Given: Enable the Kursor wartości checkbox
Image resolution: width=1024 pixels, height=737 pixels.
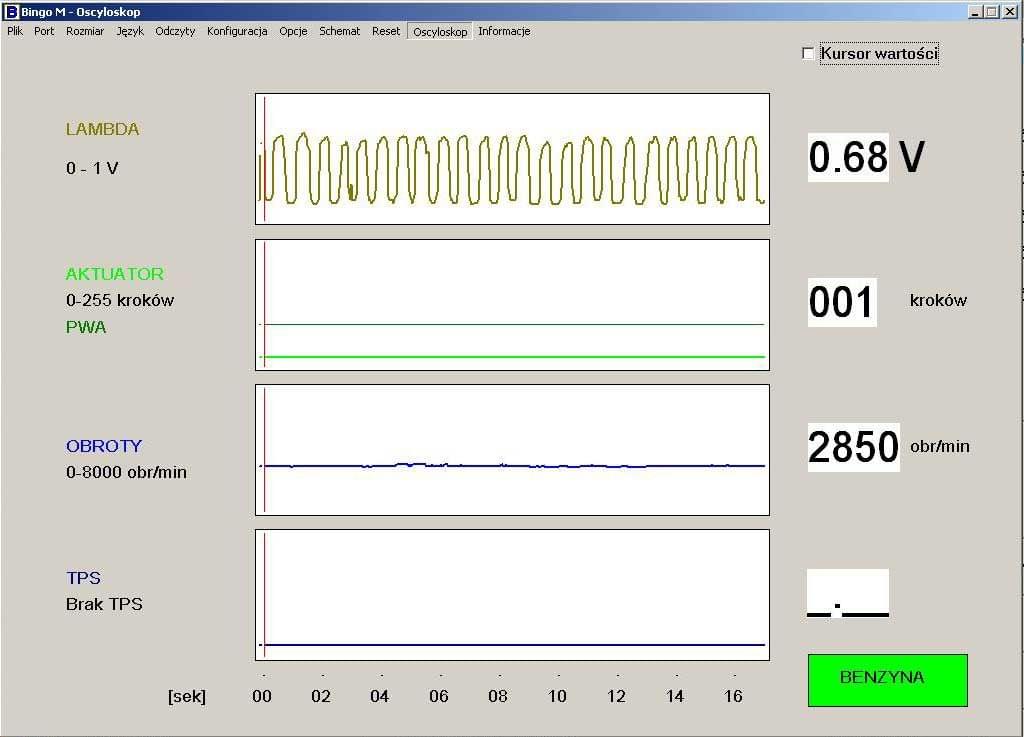Looking at the screenshot, I should [x=809, y=54].
